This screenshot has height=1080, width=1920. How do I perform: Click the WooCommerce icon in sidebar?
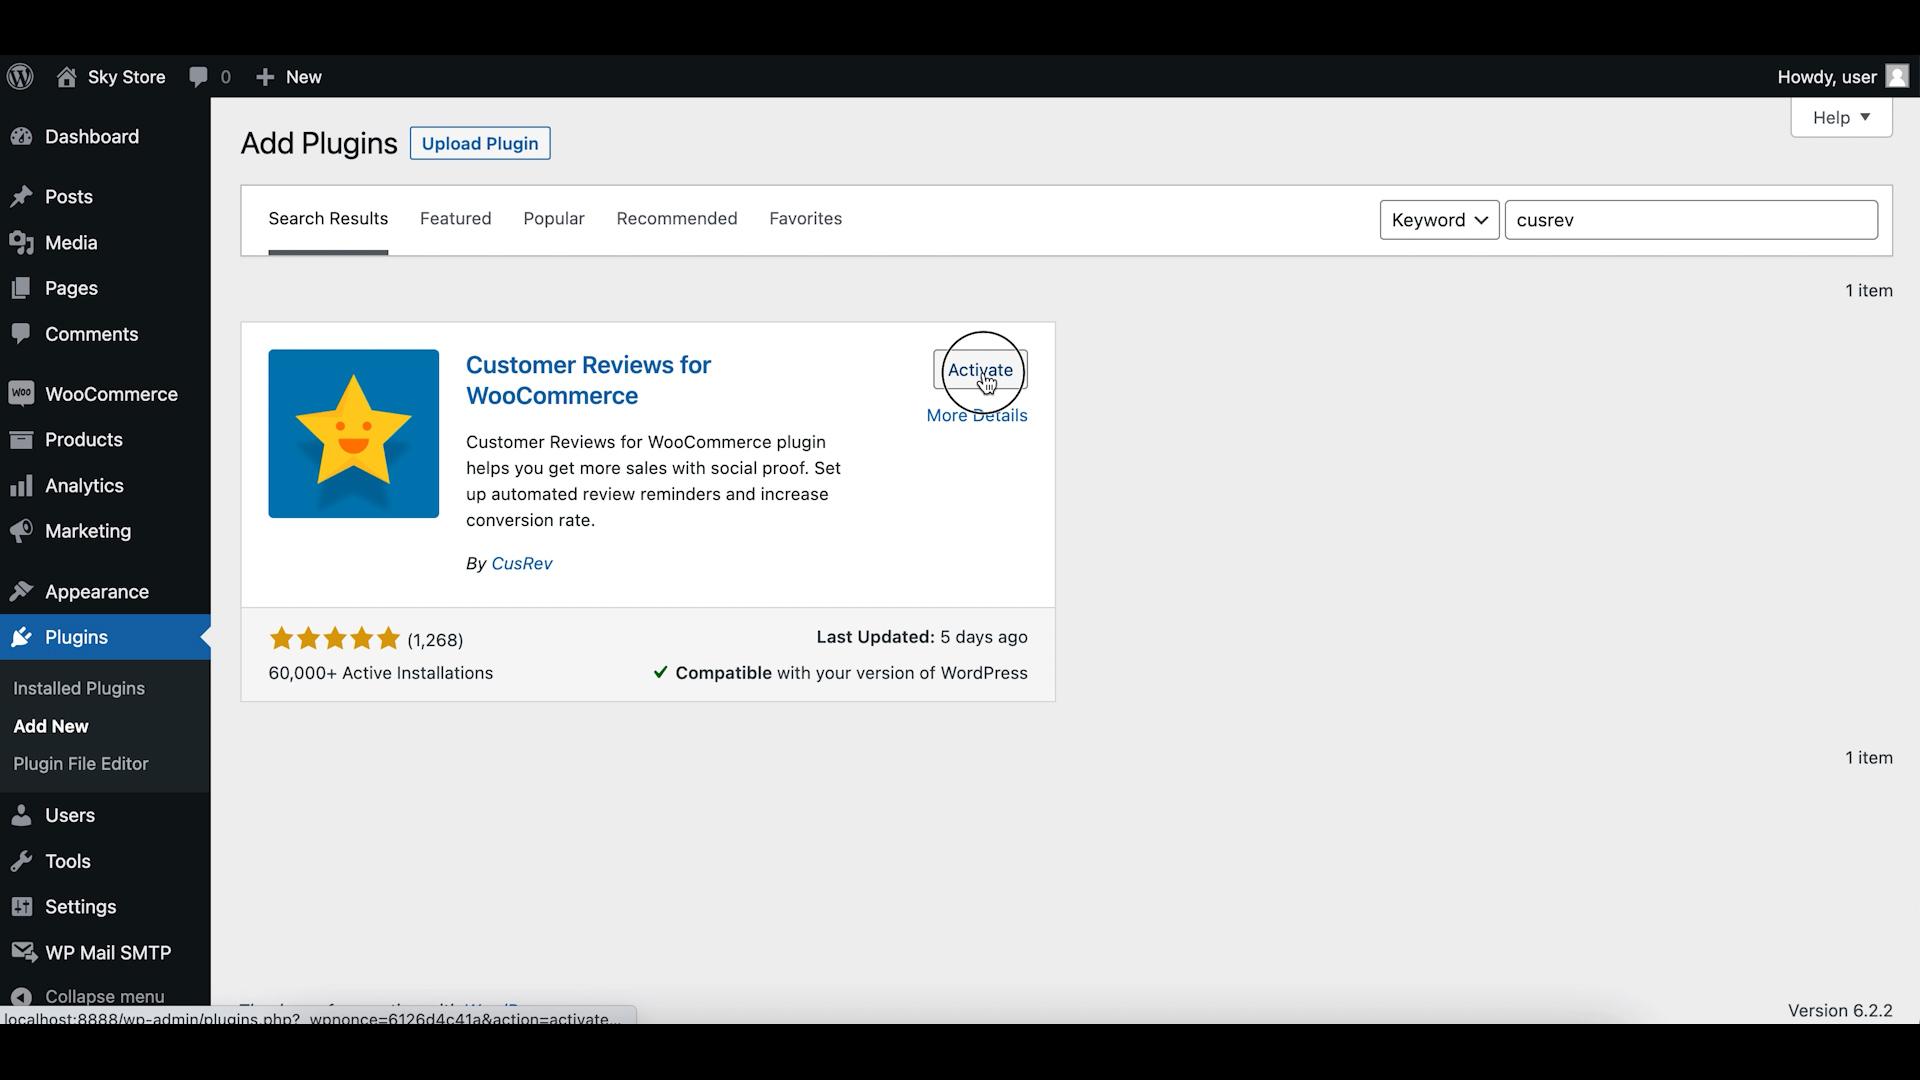coord(21,394)
